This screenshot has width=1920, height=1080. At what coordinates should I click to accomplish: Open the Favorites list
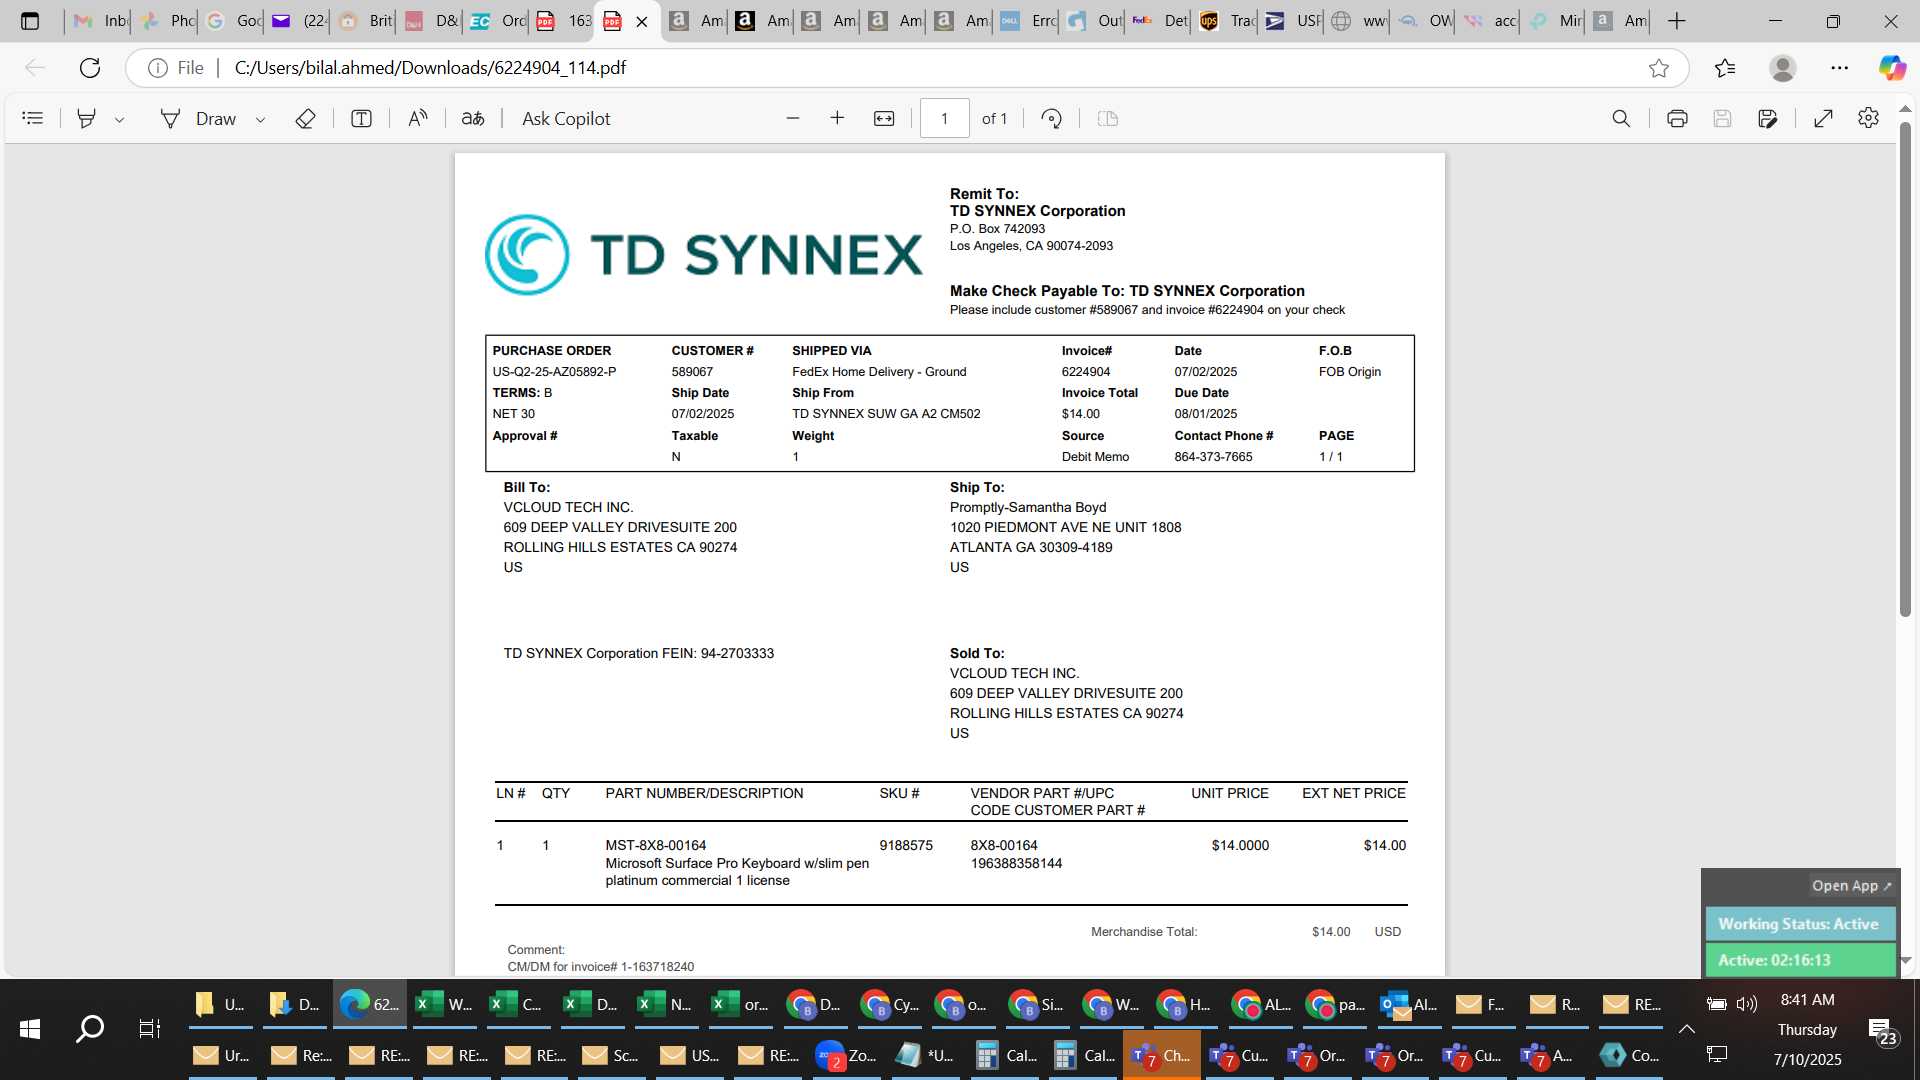point(1725,67)
